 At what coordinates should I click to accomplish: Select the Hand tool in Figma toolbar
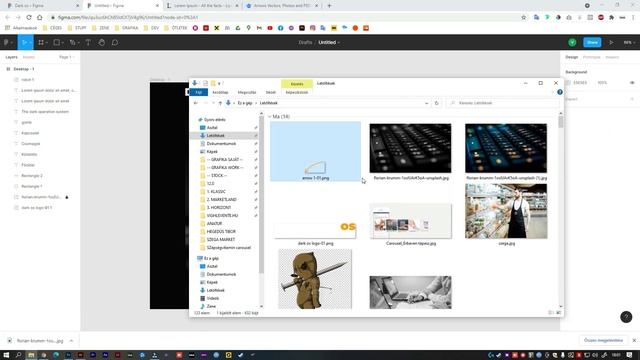[102, 42]
